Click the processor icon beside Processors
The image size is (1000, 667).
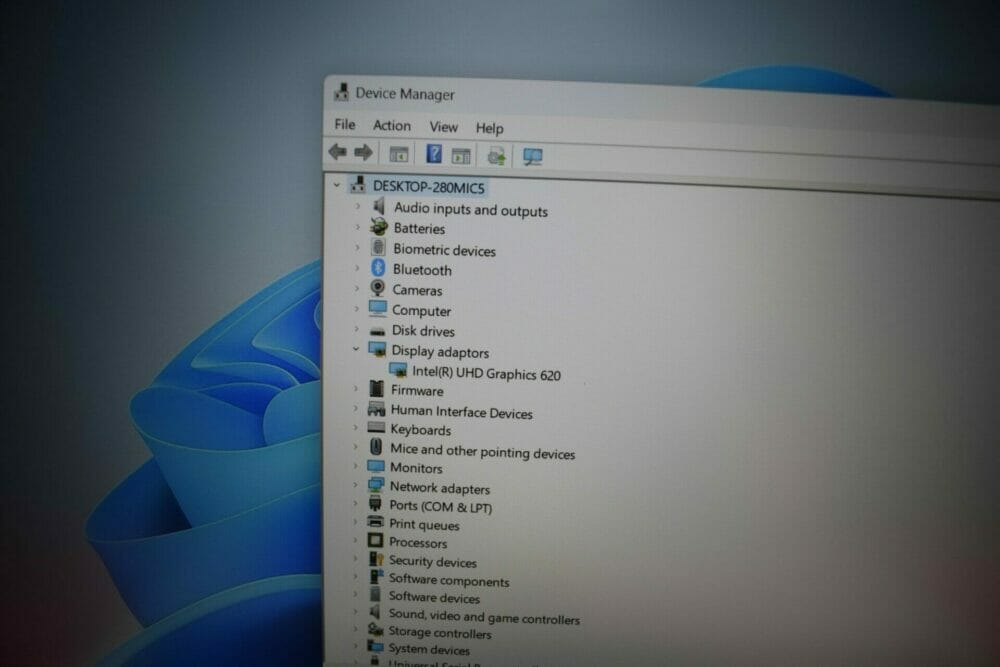(x=375, y=540)
